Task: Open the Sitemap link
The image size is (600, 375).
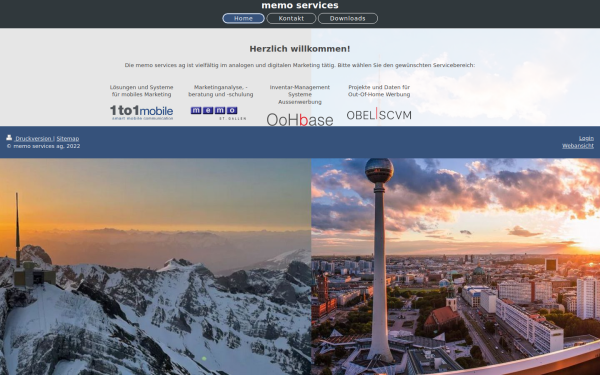Action: pyautogui.click(x=68, y=139)
